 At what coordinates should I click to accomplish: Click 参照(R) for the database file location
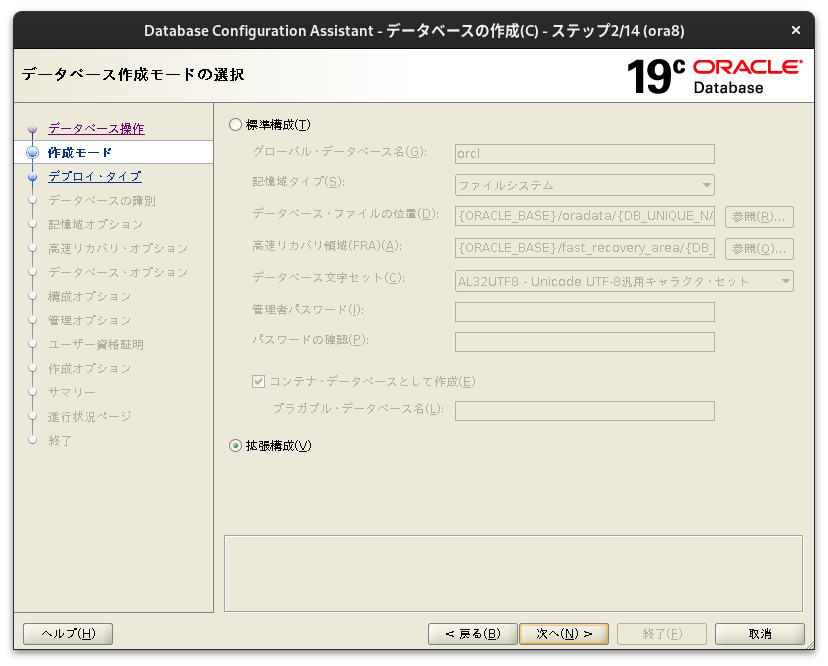click(x=761, y=216)
